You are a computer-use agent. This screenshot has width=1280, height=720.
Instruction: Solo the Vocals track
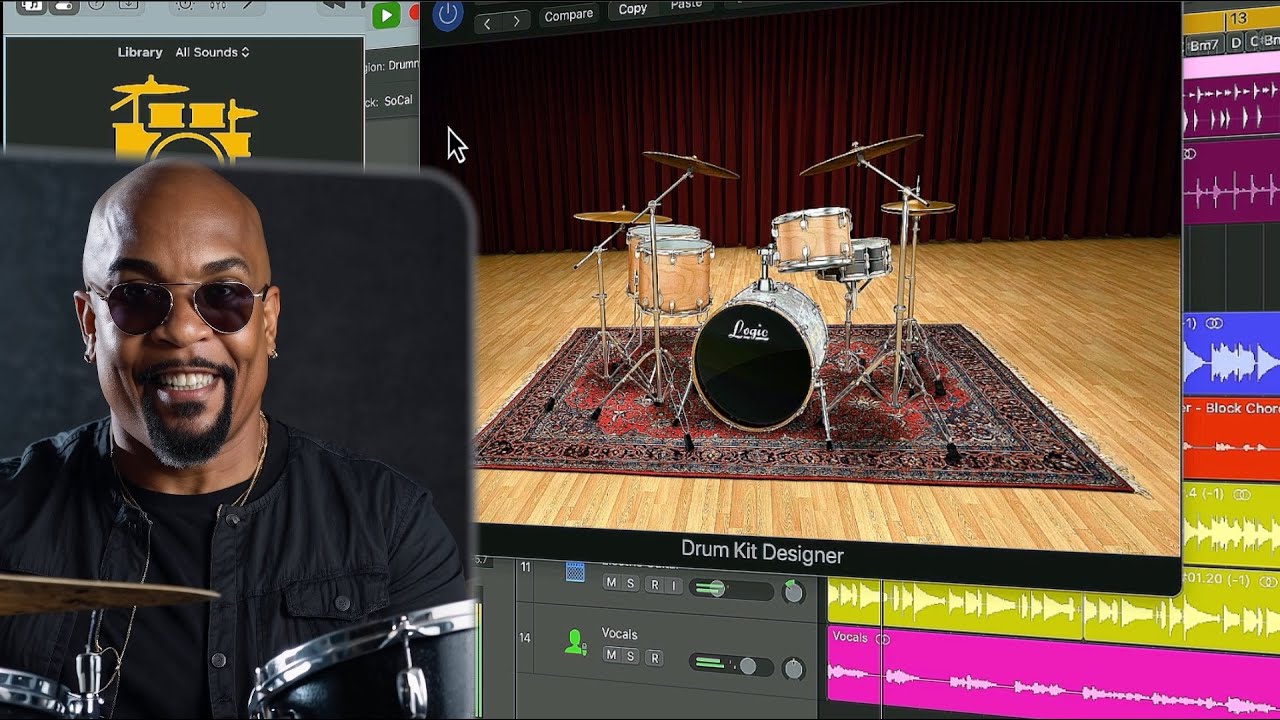point(630,657)
